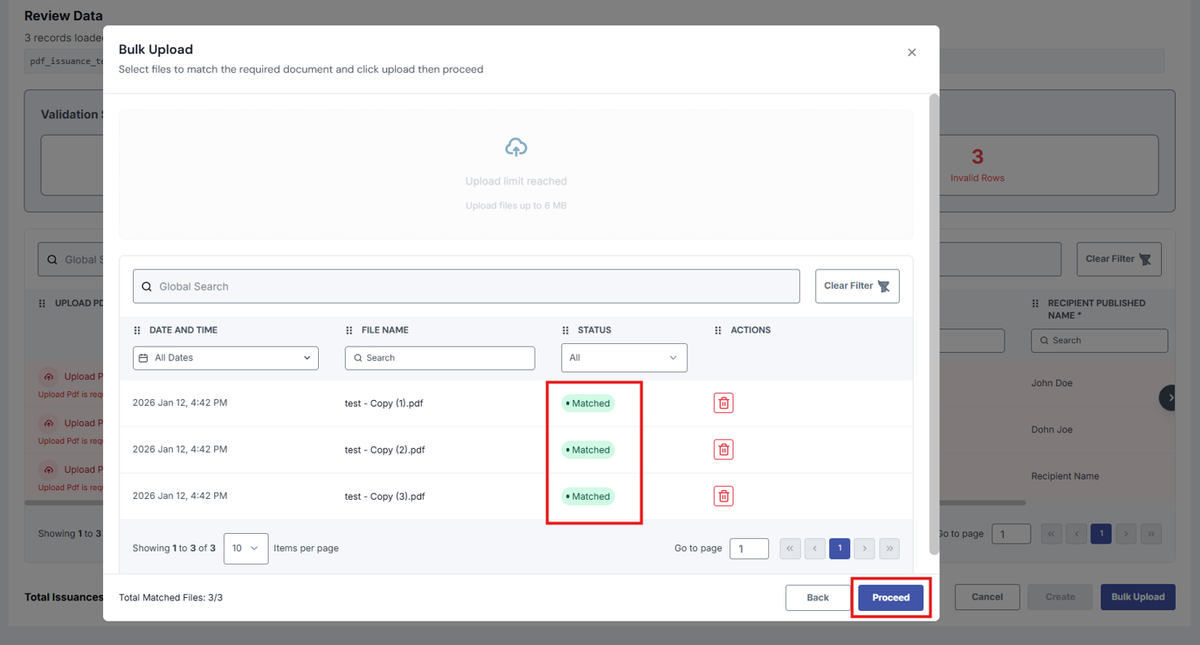This screenshot has height=645, width=1200.
Task: Click the background page's Go to page field
Action: tap(1011, 534)
